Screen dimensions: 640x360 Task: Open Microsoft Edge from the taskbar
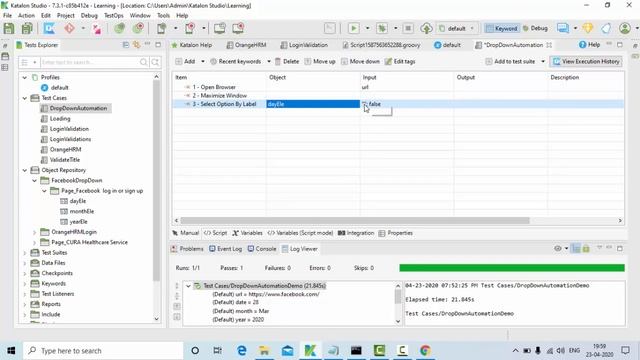point(242,351)
